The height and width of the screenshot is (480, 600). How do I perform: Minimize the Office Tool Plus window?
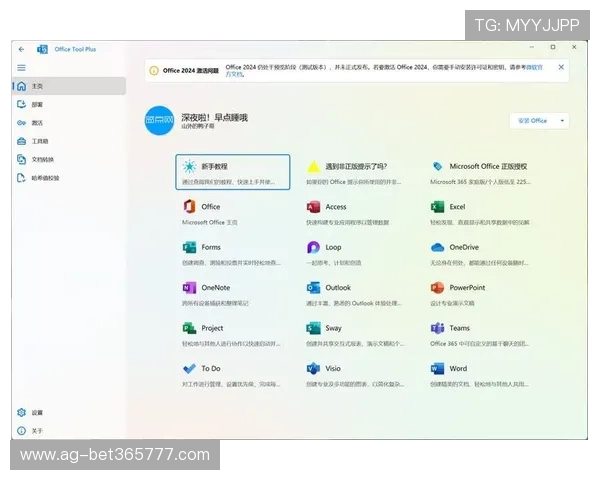pyautogui.click(x=532, y=47)
